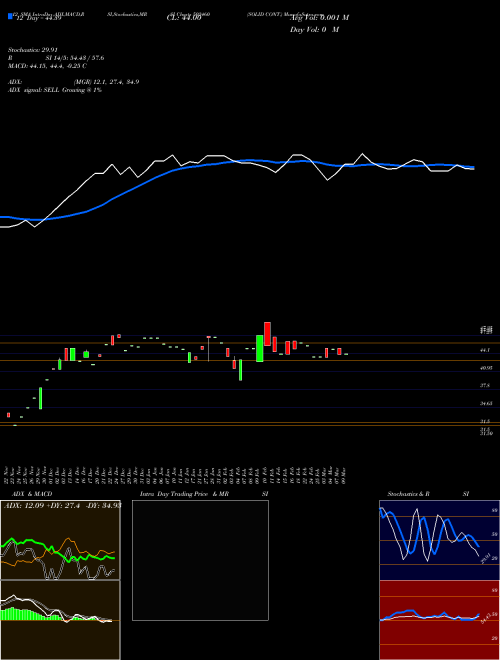Open the RSI chart on dark red background
This screenshot has height=660, width=500.
pos(439,620)
